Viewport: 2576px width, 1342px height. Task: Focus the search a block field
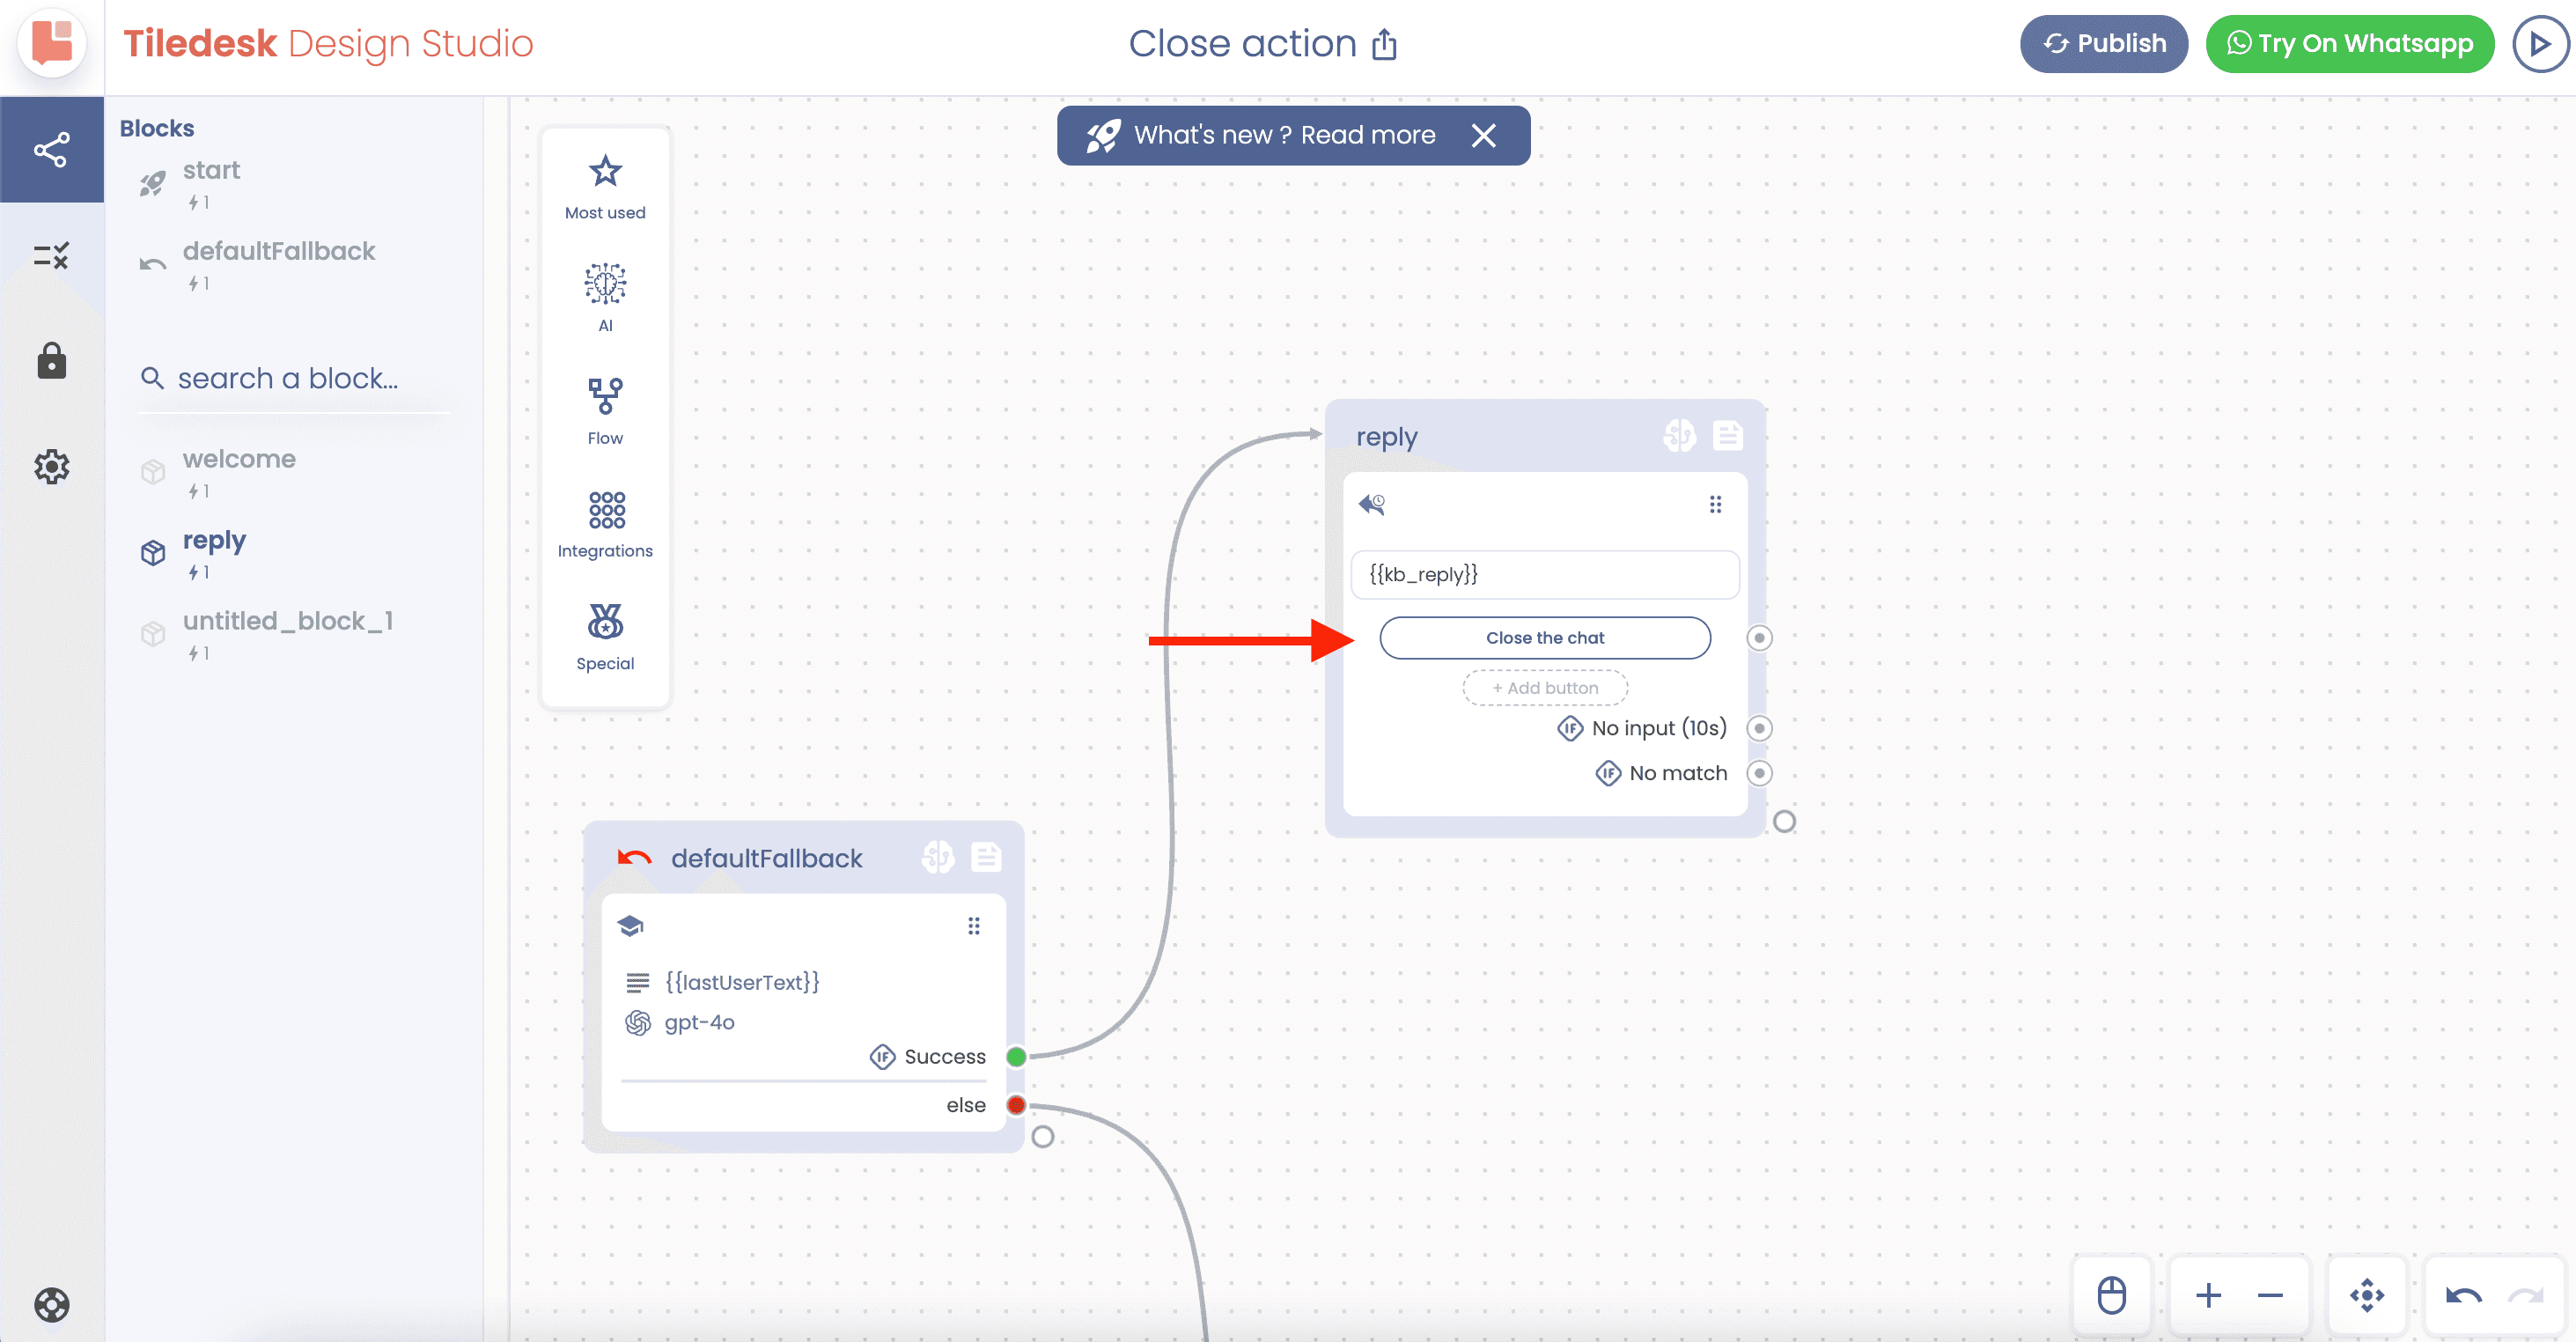pyautogui.click(x=293, y=378)
